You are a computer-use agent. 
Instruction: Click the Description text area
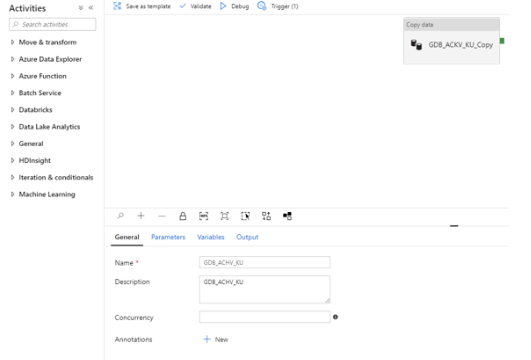click(x=264, y=289)
